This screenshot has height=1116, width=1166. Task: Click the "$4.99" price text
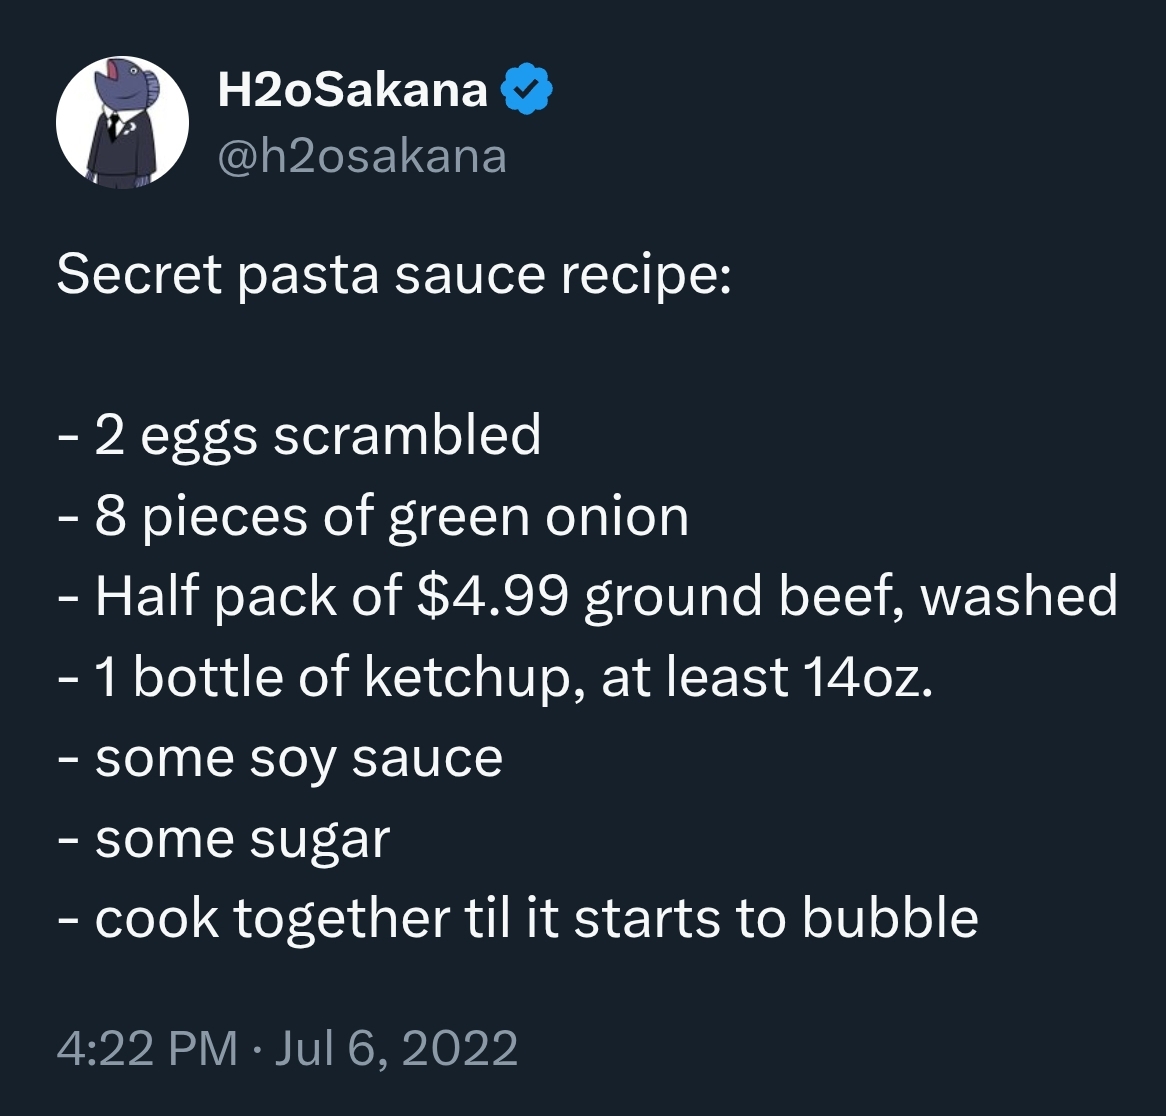492,597
